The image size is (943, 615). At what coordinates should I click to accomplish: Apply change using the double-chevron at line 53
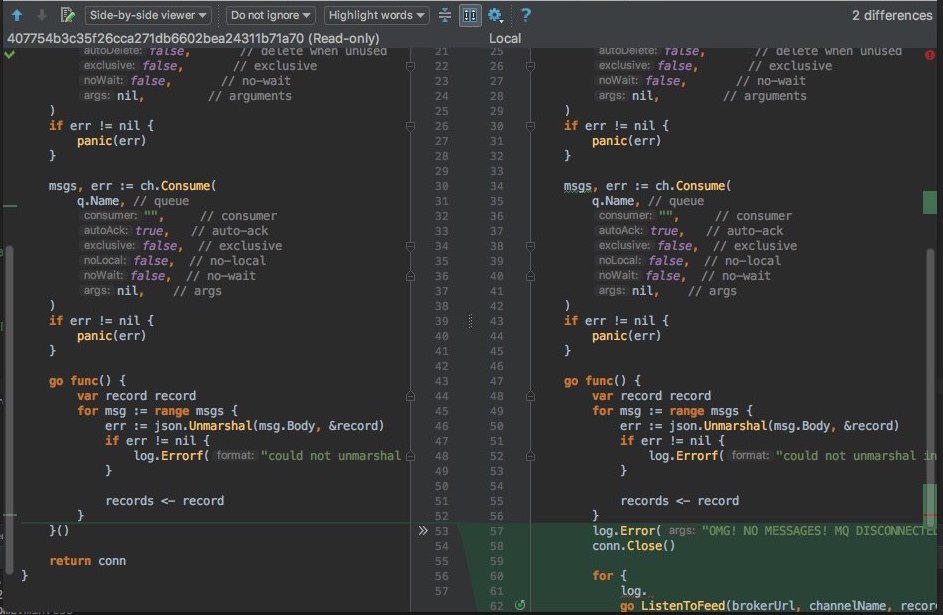(423, 530)
